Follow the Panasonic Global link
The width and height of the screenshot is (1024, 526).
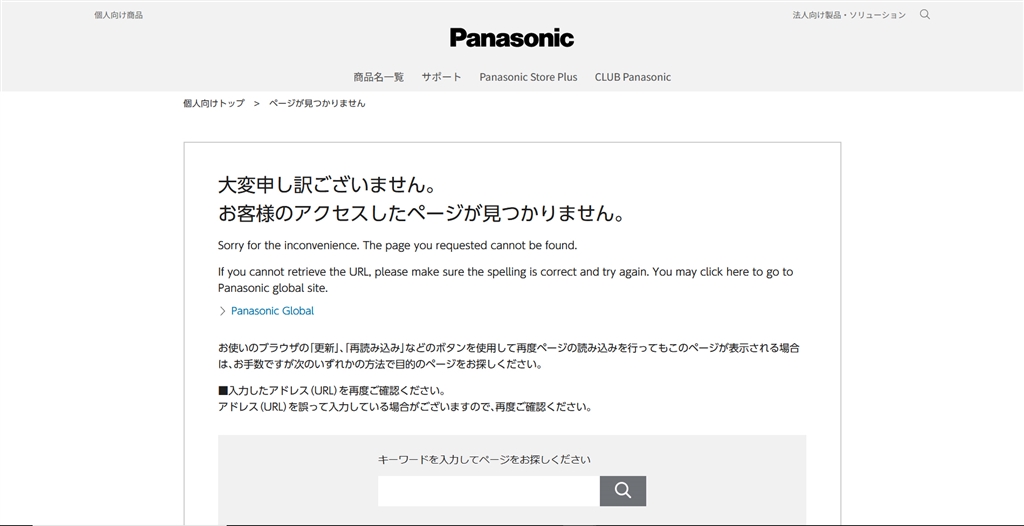272,311
